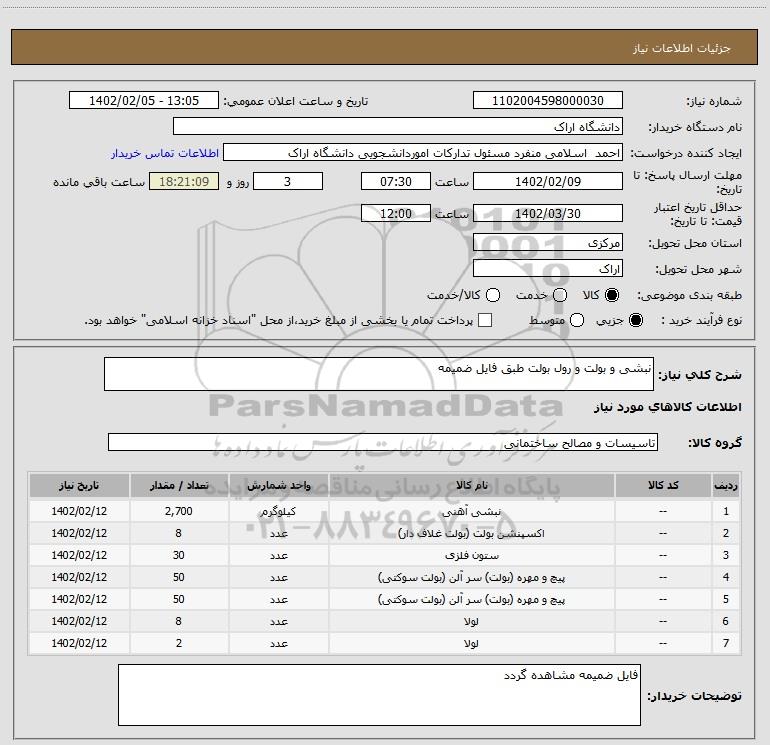The width and height of the screenshot is (770, 745).
Task: Click the quantity 30 for ستون فلزی
Action: (179, 555)
